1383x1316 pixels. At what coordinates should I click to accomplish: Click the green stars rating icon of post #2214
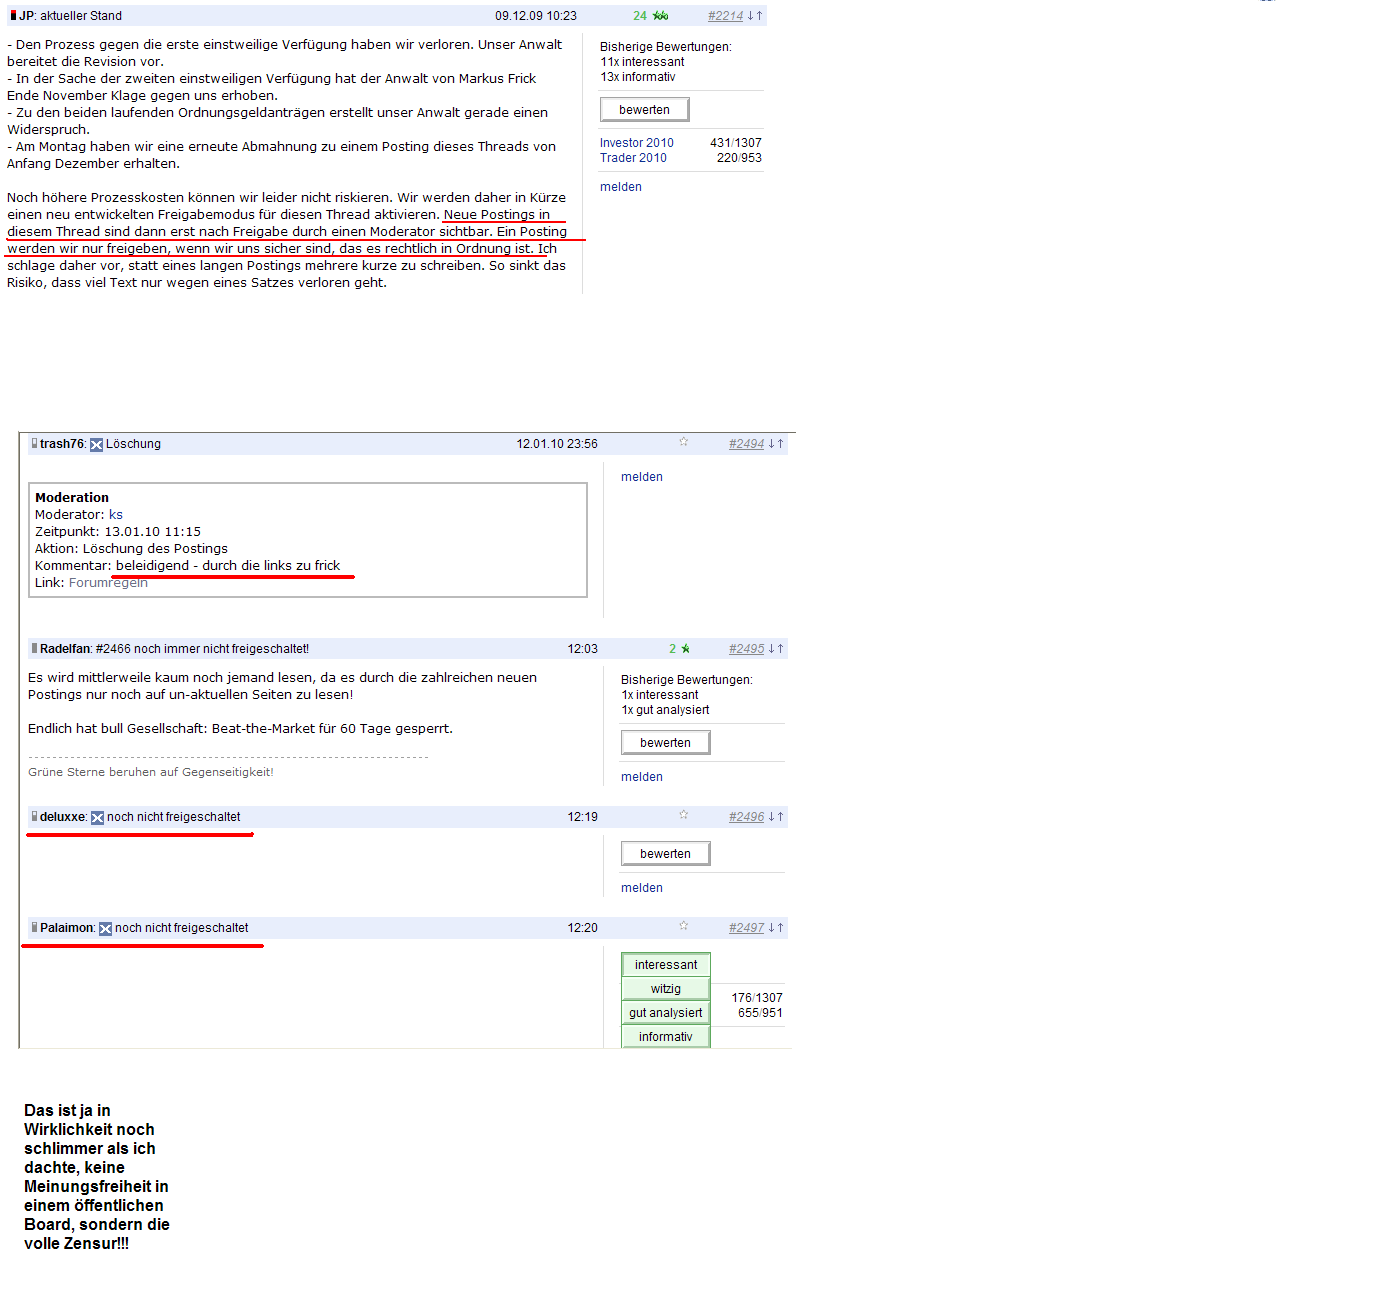(660, 16)
